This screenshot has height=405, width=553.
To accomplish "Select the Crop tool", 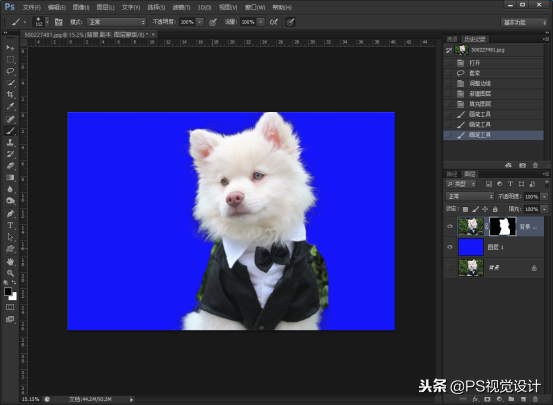I will click(x=10, y=95).
